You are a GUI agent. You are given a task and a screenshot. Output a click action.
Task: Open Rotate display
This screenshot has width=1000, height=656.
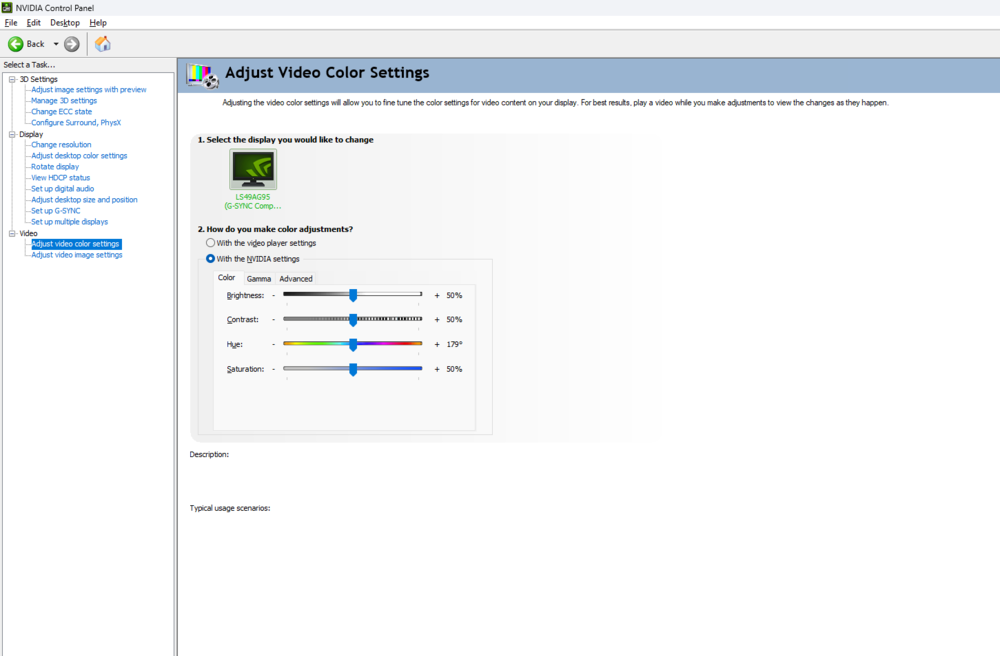pos(55,167)
